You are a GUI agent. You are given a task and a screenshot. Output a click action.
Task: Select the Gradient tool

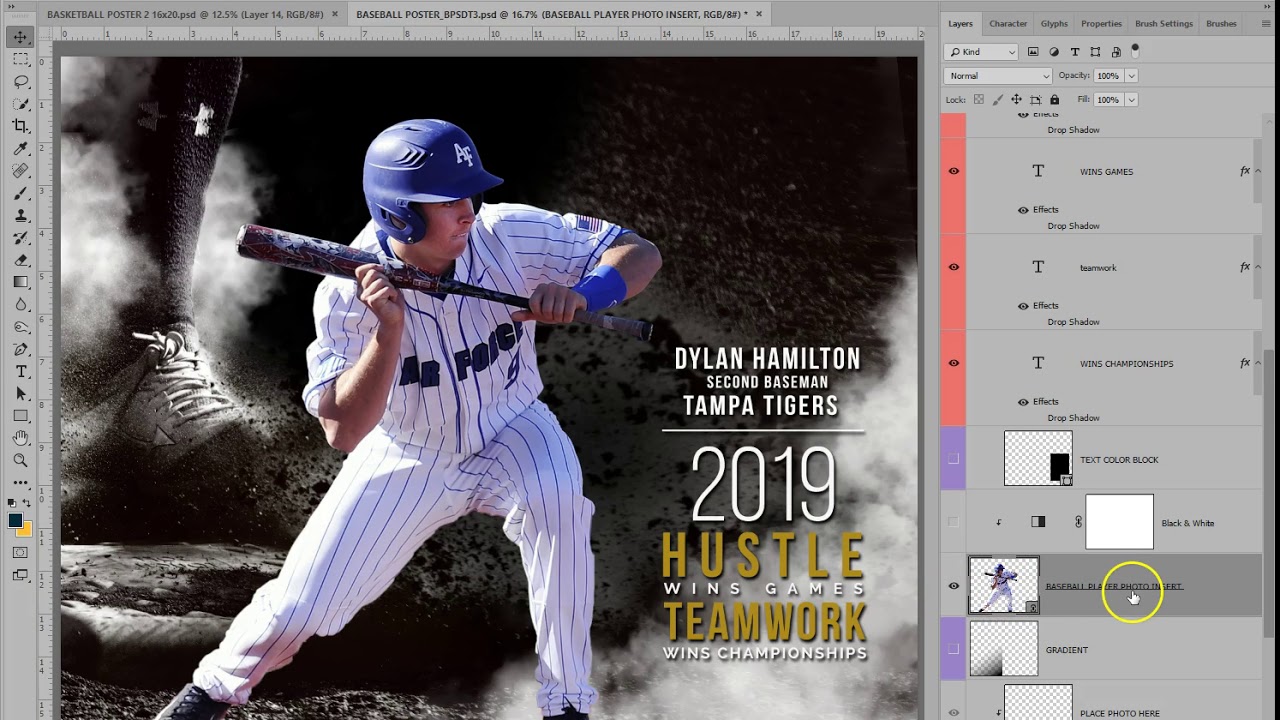(x=20, y=282)
